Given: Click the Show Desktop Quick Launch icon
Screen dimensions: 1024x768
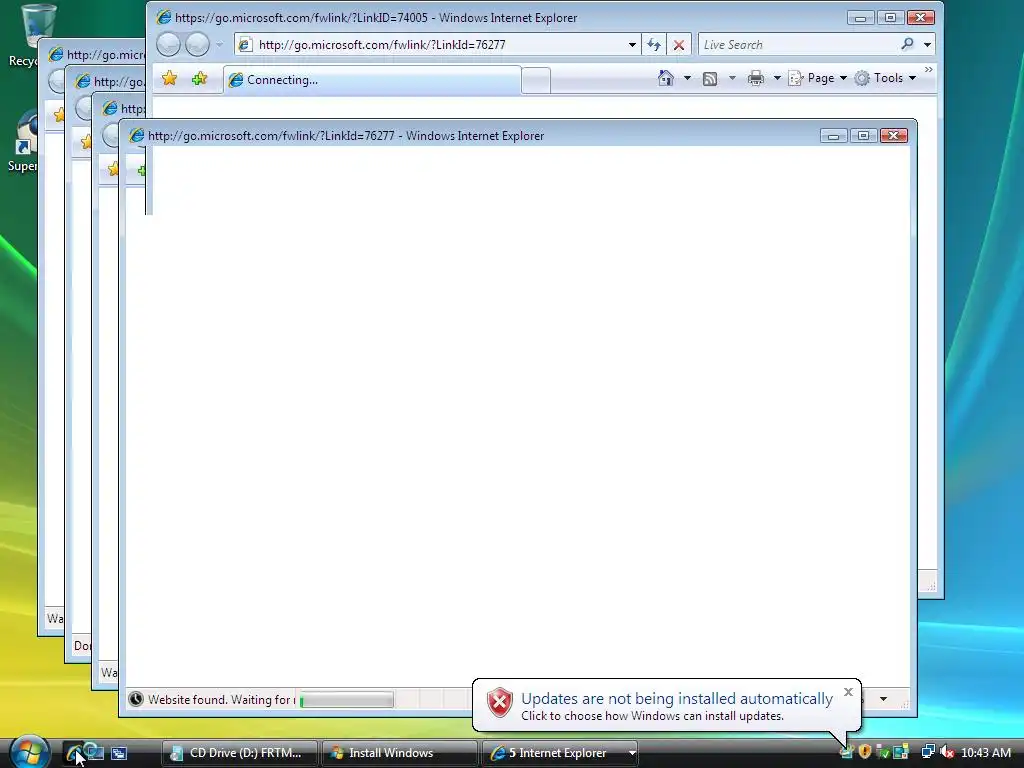Looking at the screenshot, I should pos(95,752).
